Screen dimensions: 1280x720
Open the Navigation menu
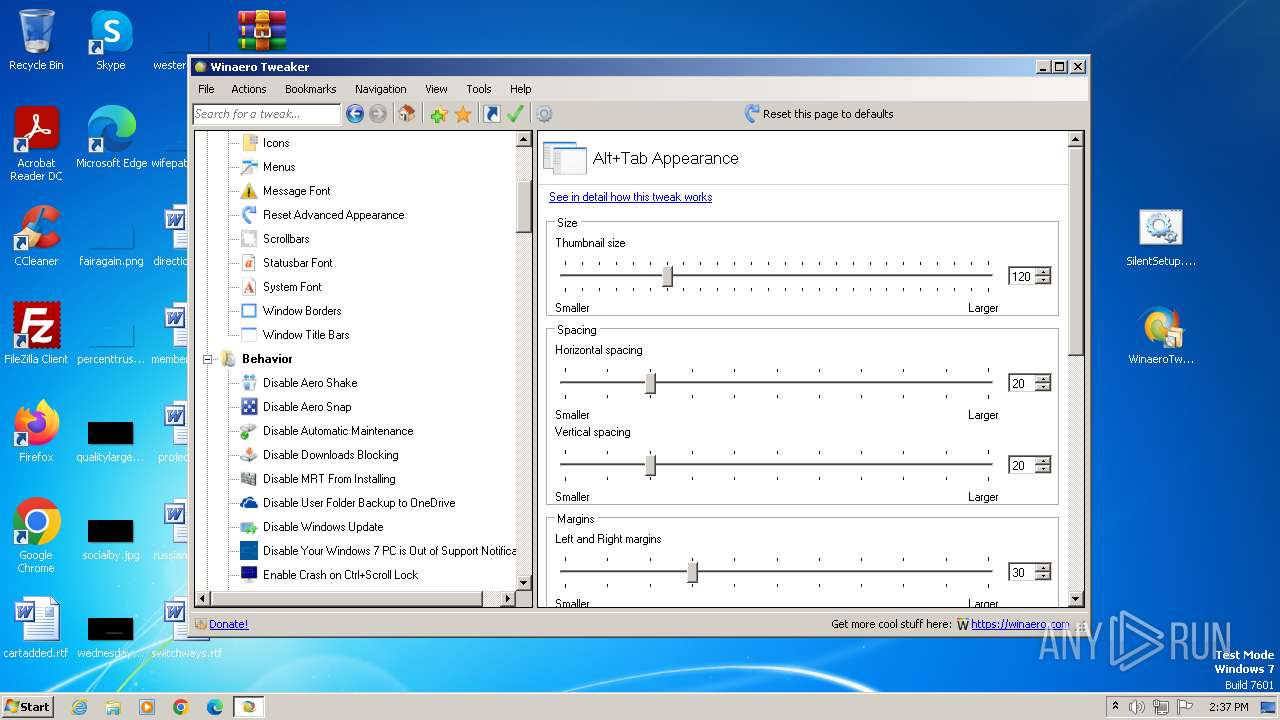coord(381,89)
